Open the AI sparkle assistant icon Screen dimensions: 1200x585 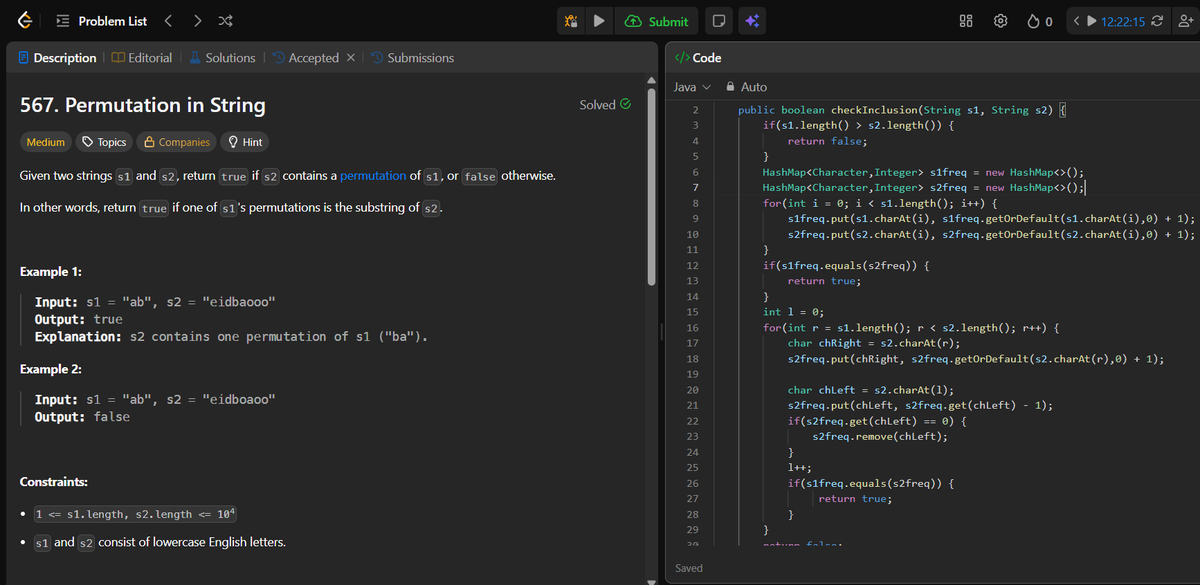pyautogui.click(x=752, y=21)
